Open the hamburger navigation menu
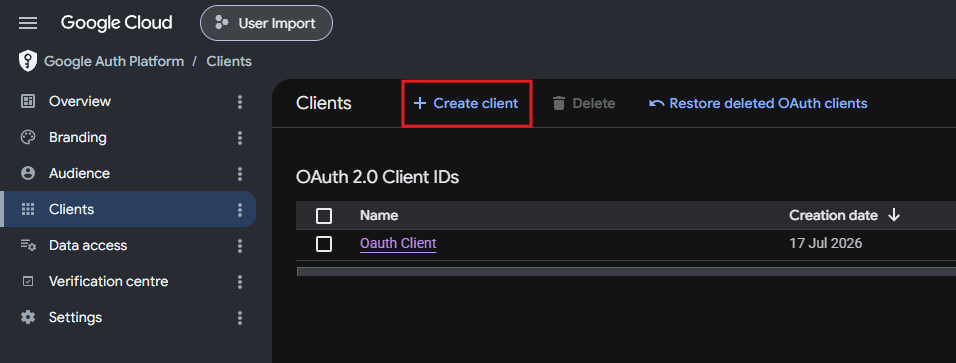 pos(28,23)
